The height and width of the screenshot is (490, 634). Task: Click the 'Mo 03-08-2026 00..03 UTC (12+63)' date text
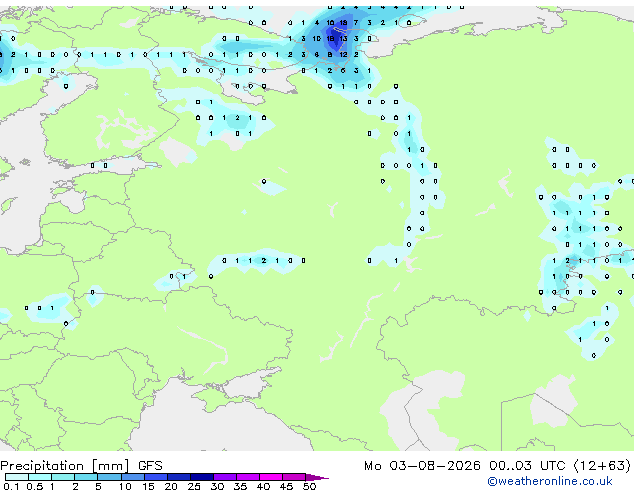point(497,466)
